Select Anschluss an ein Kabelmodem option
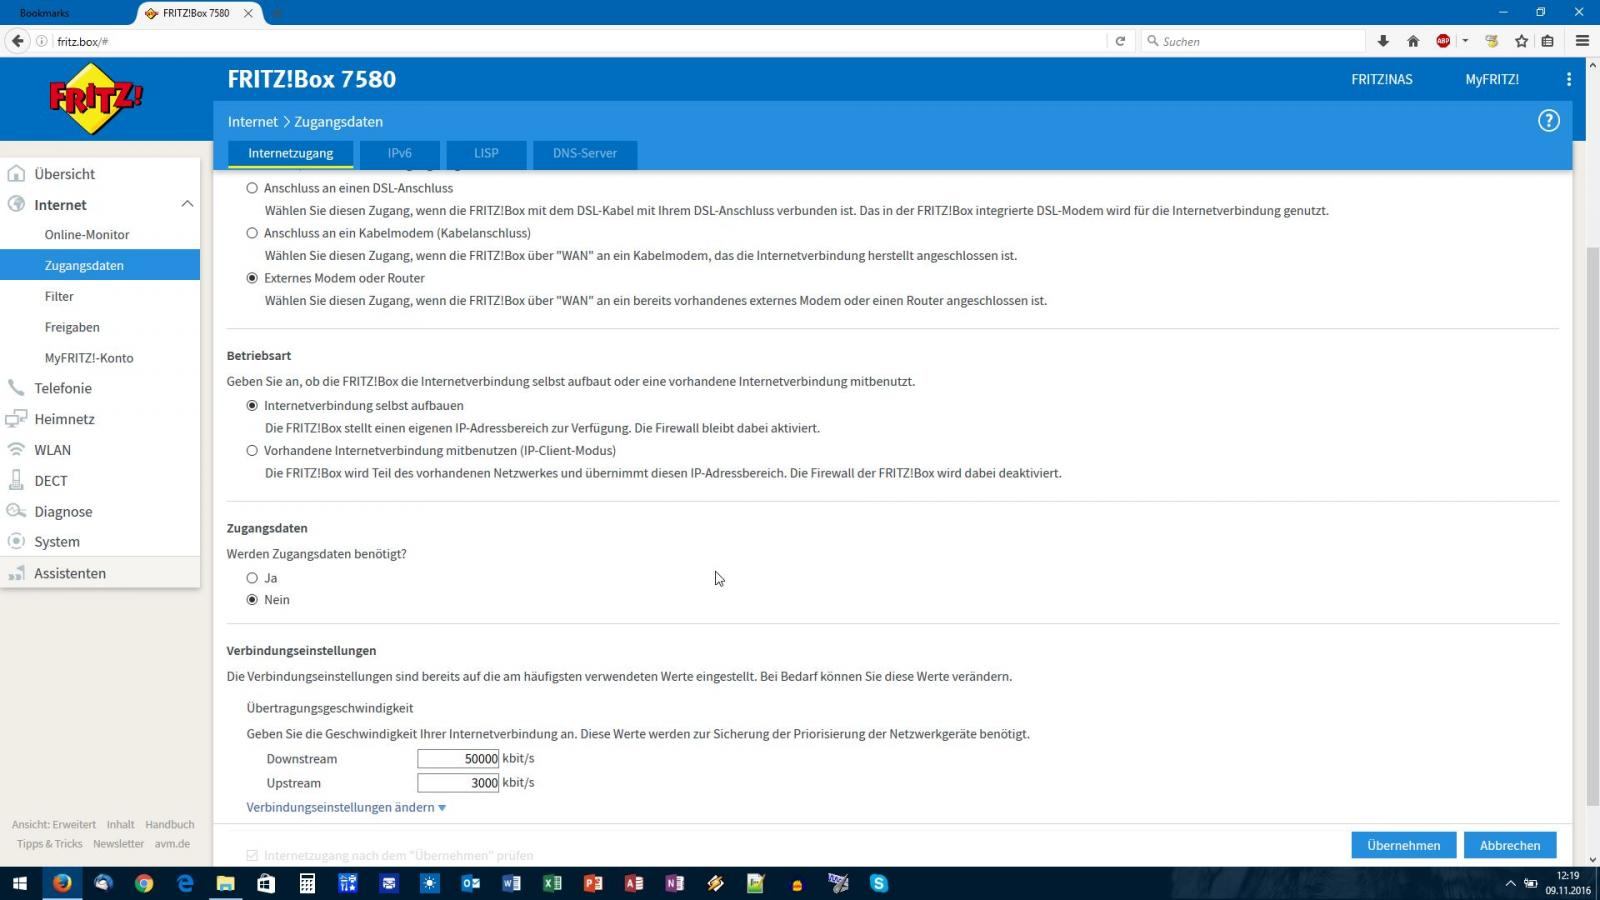 coord(252,233)
